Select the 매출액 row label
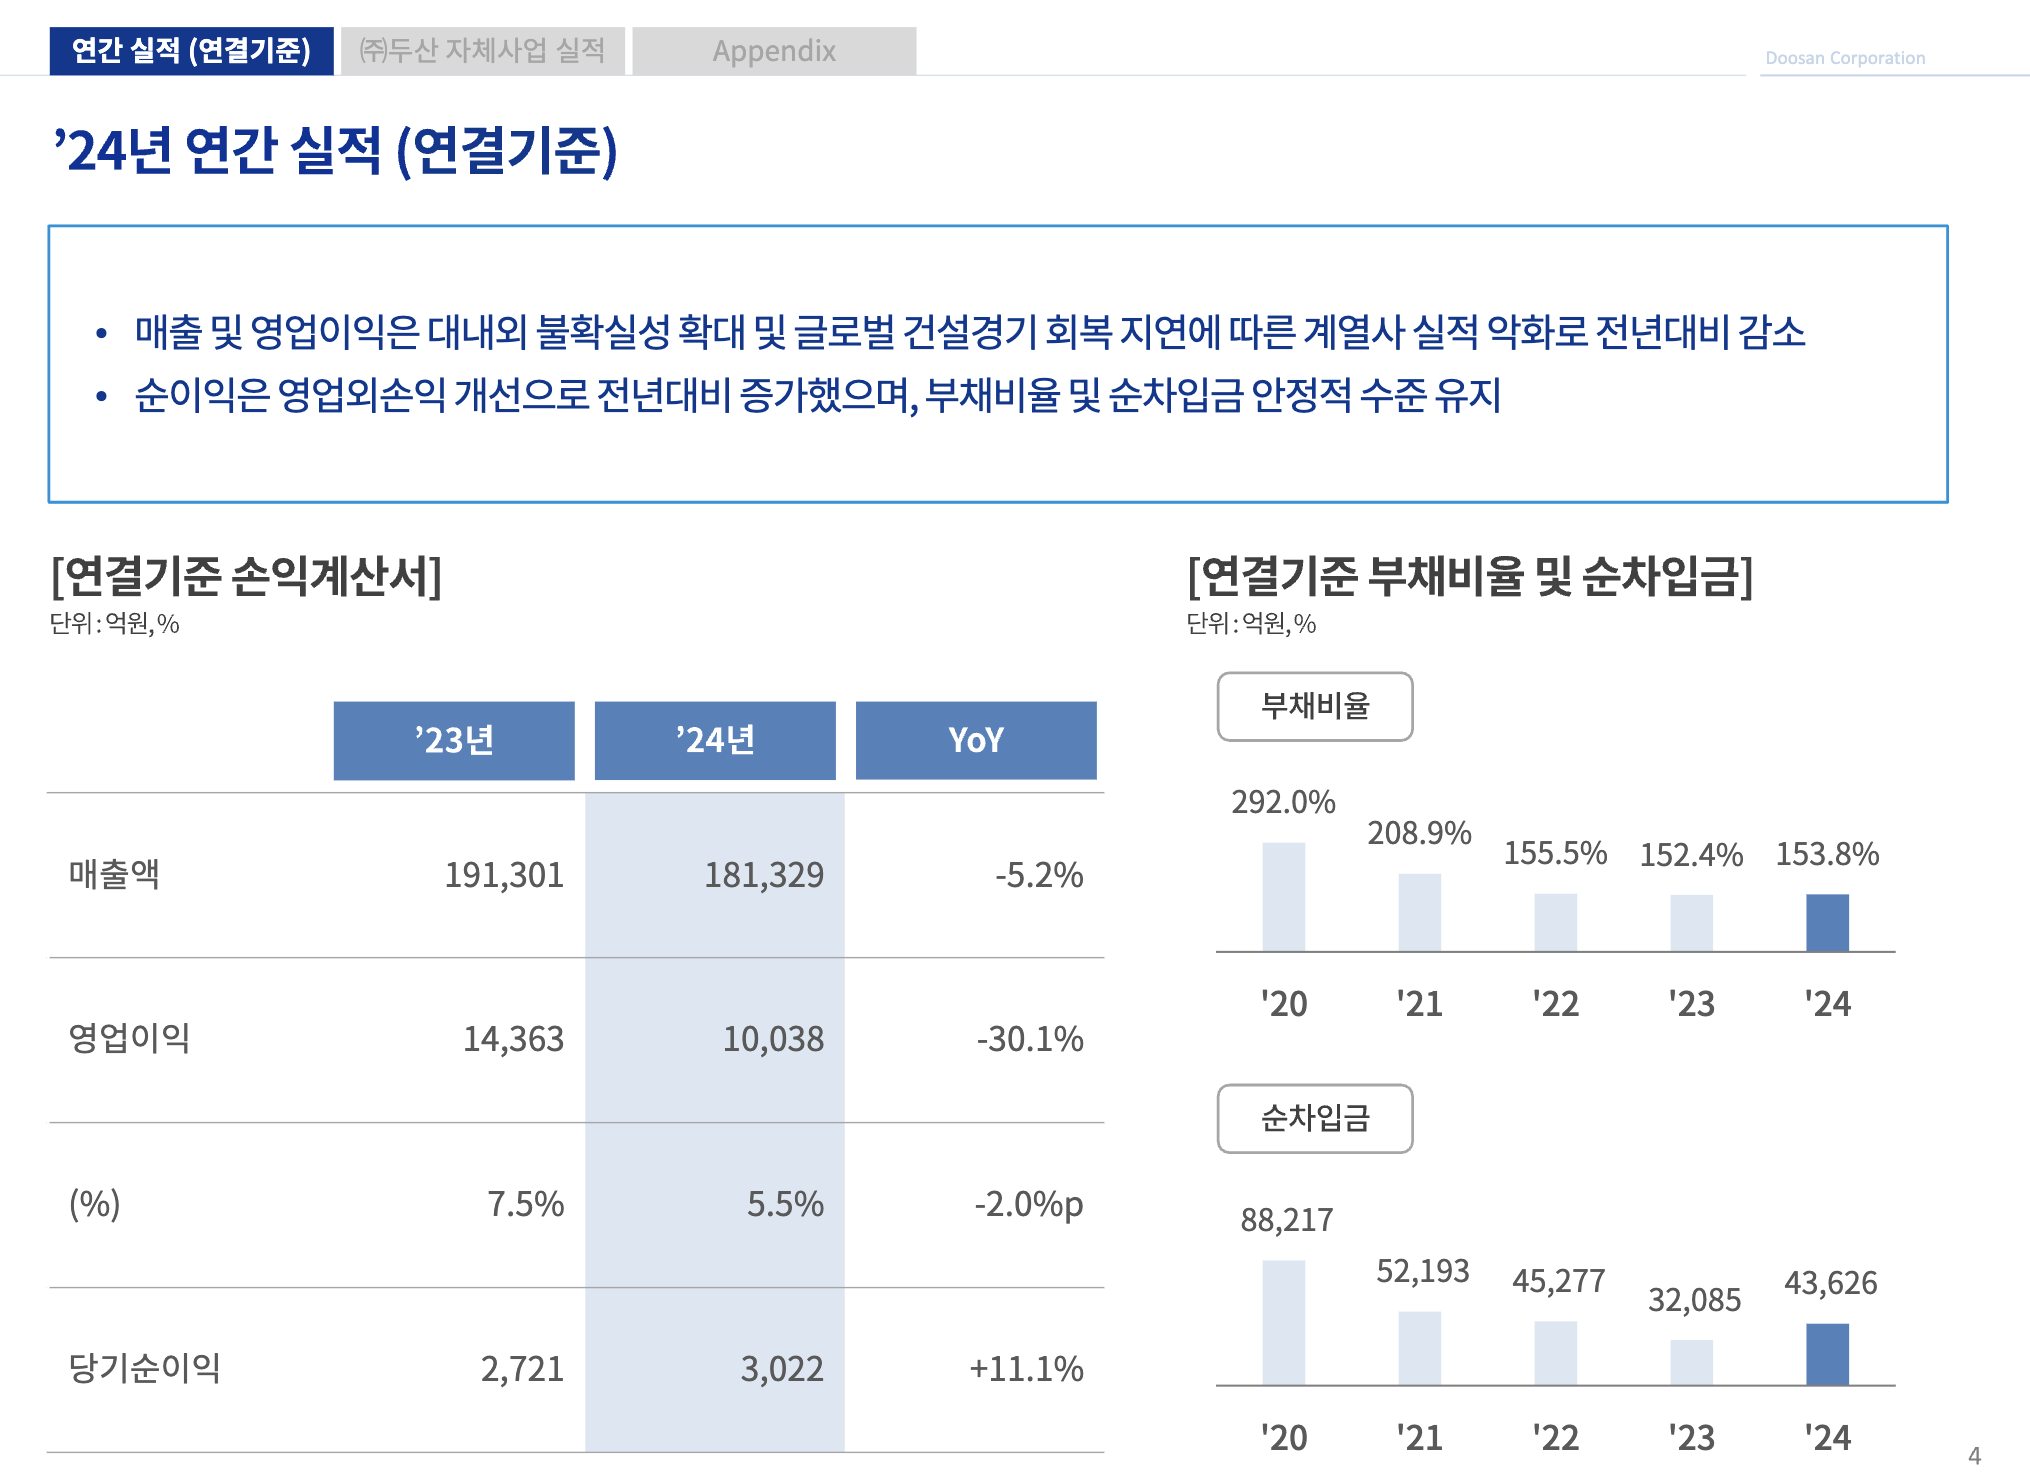 114,874
